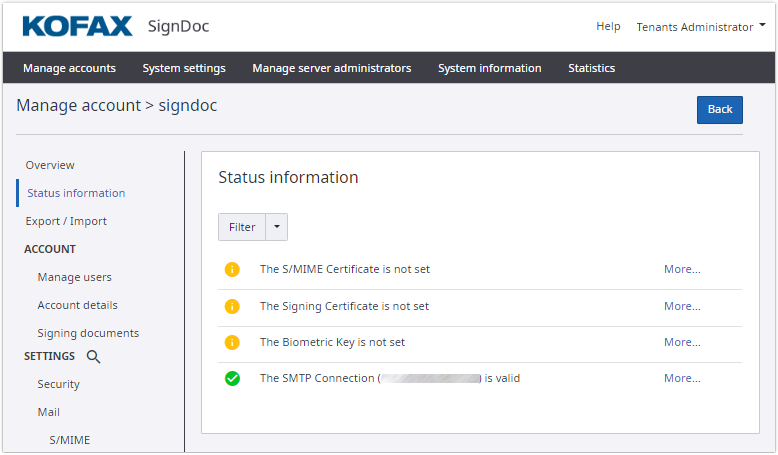The image size is (778, 455).
Task: Open the Statistics menu item
Action: point(591,68)
